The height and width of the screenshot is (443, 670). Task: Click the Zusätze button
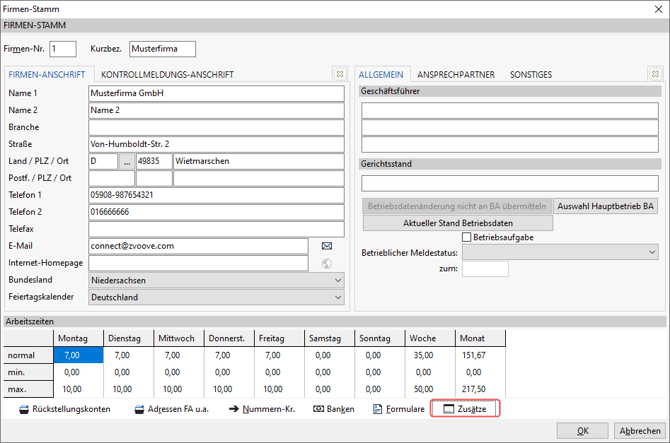coord(464,409)
